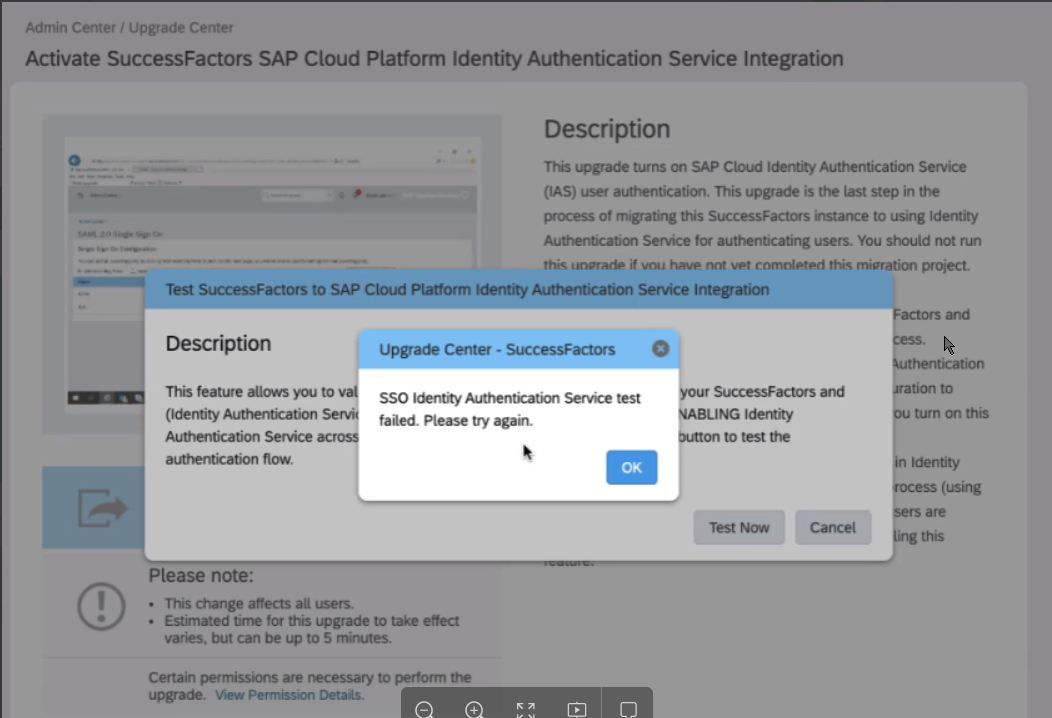Click the 'Activate SuccessFactors SAP Cloud Platform' page heading
Screen dimensions: 1052x718
pyautogui.click(x=434, y=59)
